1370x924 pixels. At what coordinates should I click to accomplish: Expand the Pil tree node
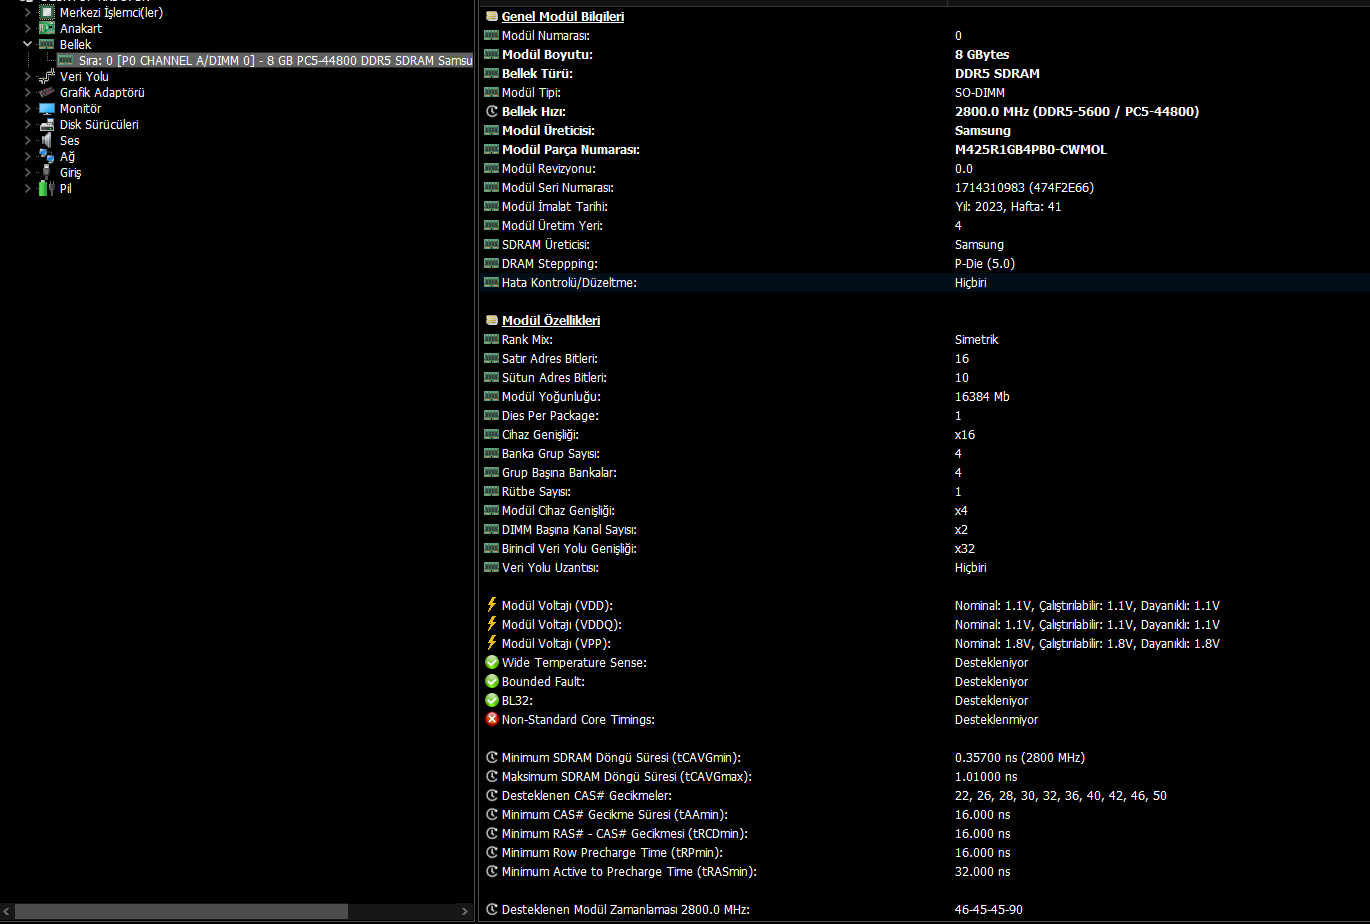point(27,188)
